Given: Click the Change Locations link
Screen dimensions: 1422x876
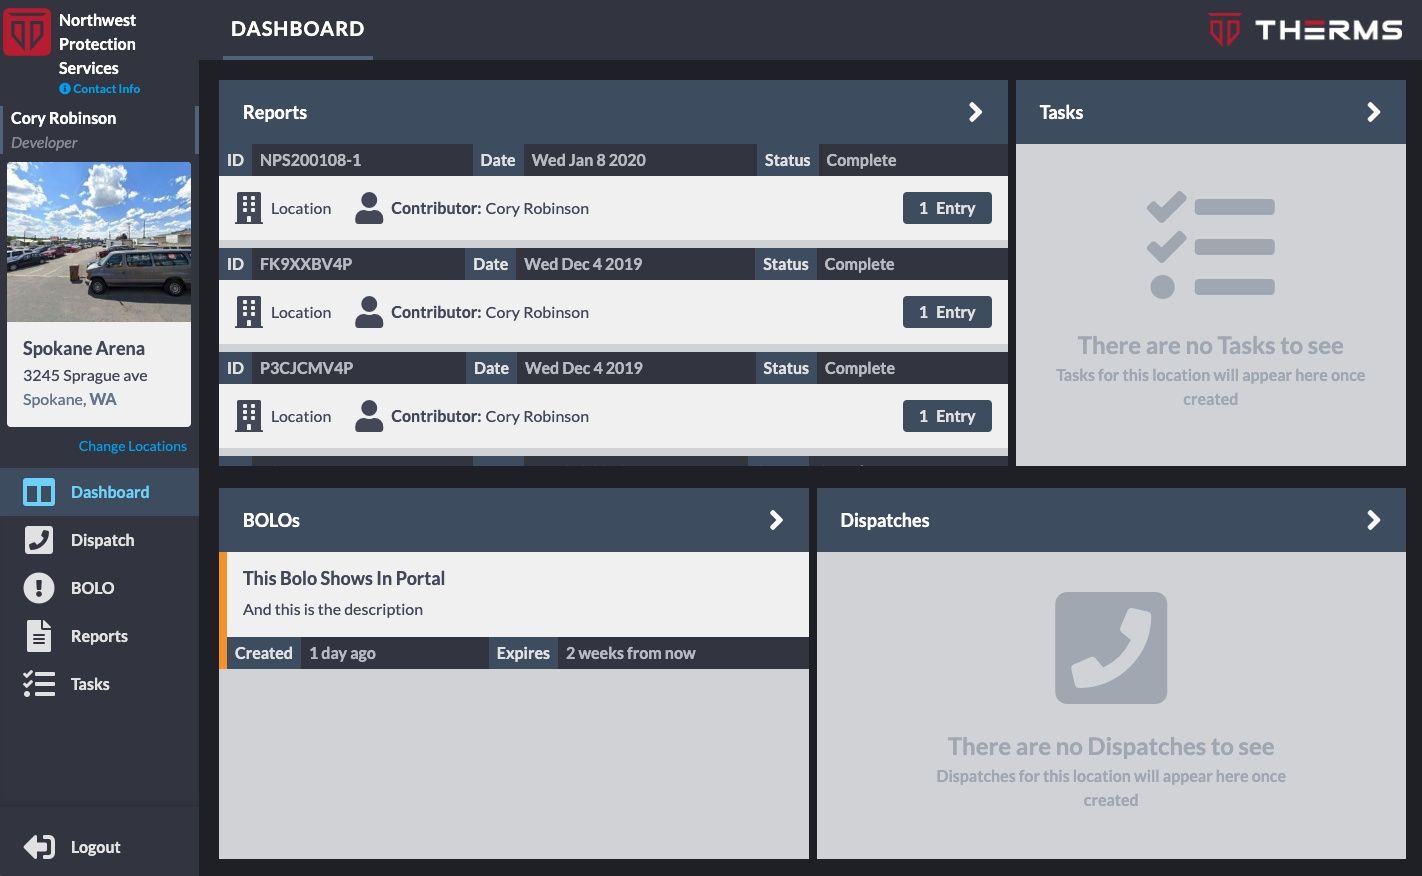Looking at the screenshot, I should 132,446.
